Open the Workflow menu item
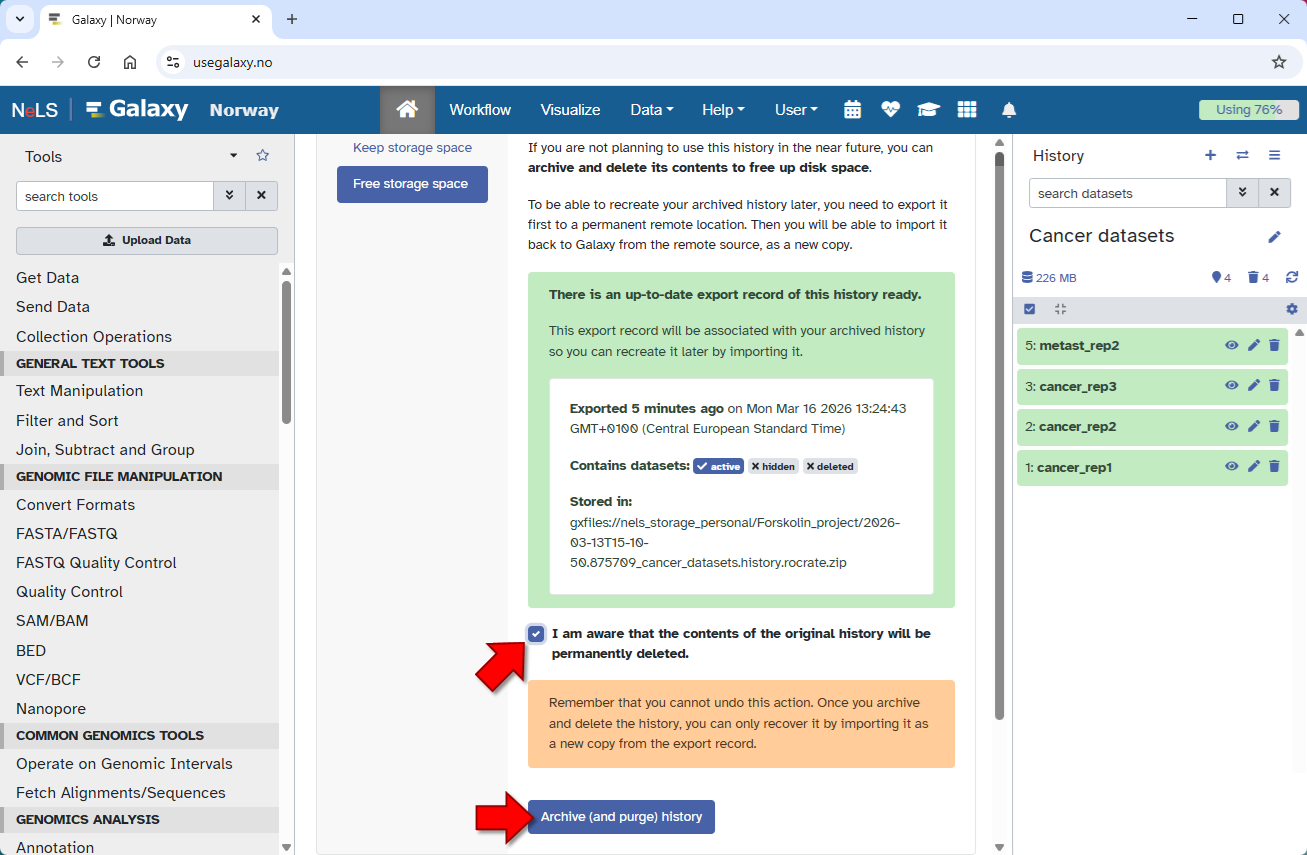This screenshot has height=855, width=1307. pyautogui.click(x=480, y=110)
